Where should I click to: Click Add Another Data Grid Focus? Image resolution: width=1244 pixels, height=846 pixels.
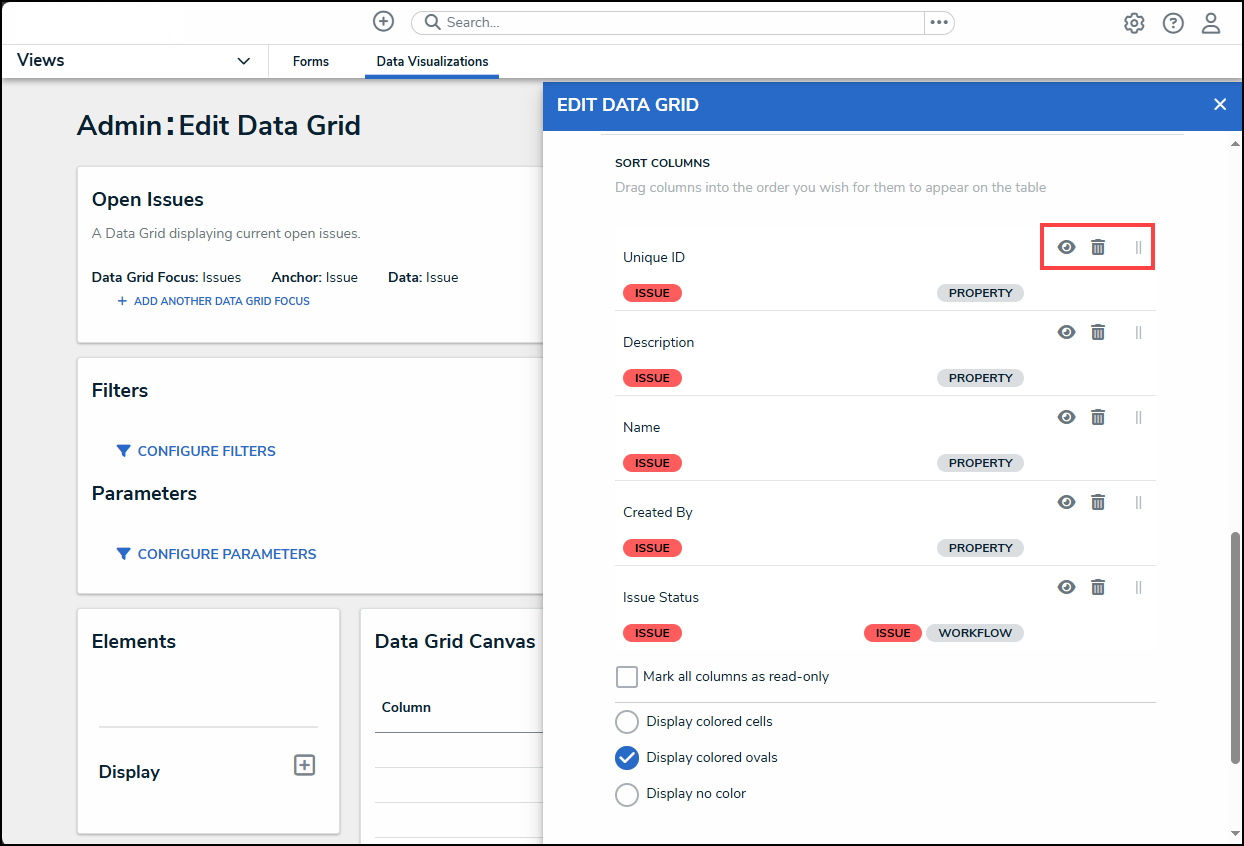click(221, 301)
